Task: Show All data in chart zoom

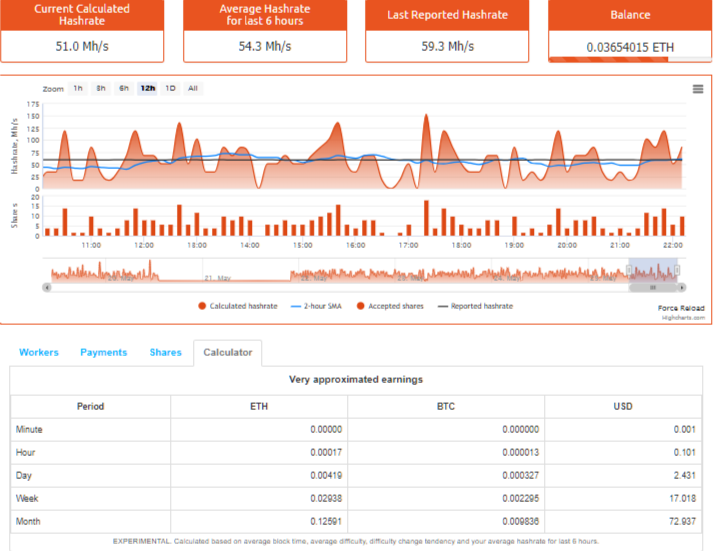Action: (193, 88)
